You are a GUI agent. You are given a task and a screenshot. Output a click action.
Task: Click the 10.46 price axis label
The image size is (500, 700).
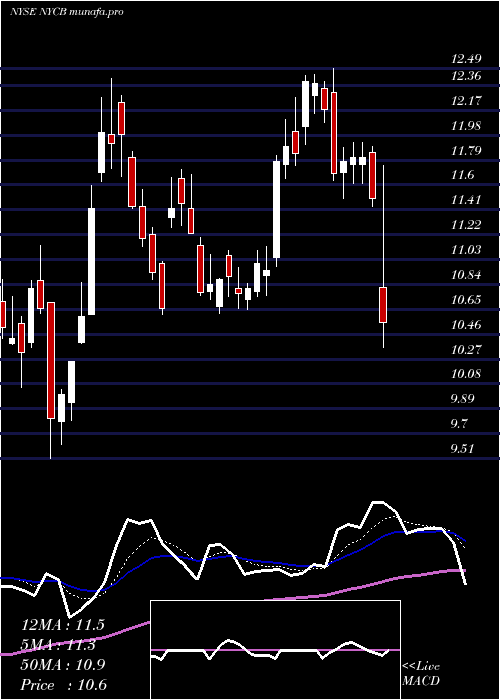coord(466,325)
